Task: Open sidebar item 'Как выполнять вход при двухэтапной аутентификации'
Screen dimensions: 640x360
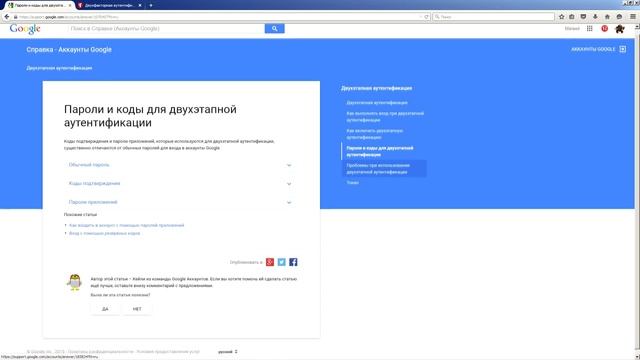Action: pos(385,117)
